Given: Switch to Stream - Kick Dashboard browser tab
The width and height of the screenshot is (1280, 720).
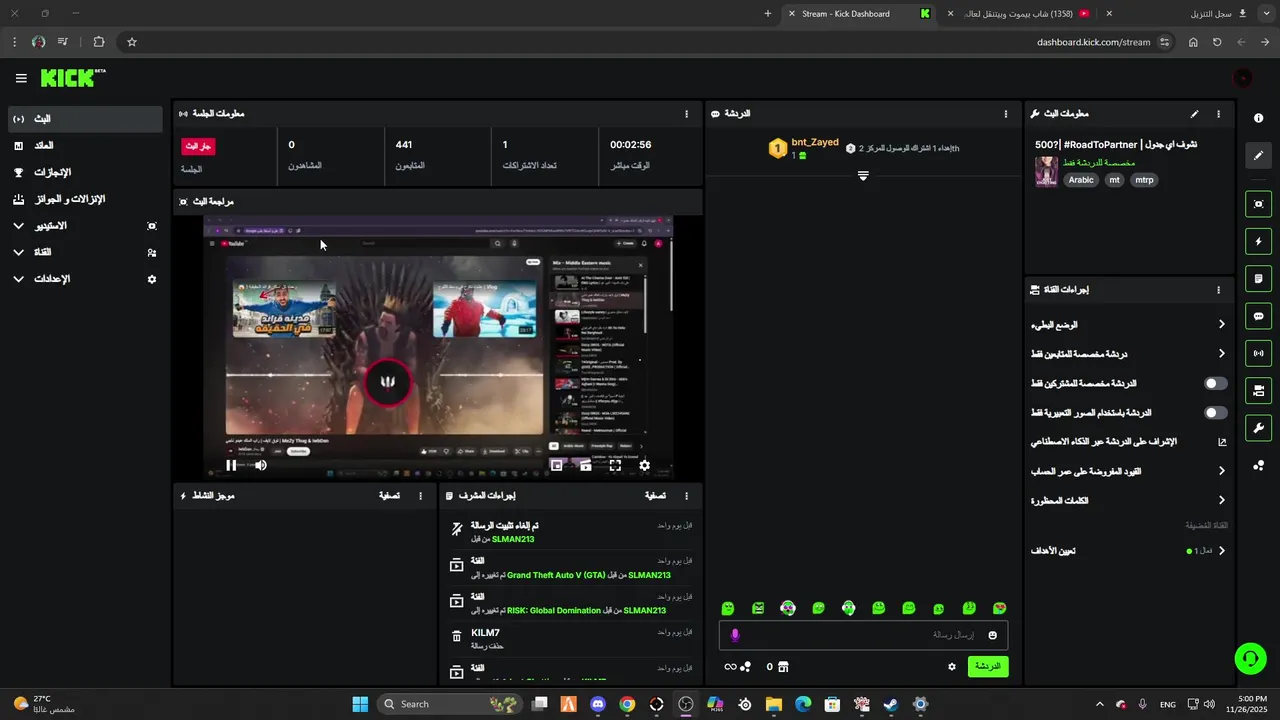Looking at the screenshot, I should click(x=860, y=14).
